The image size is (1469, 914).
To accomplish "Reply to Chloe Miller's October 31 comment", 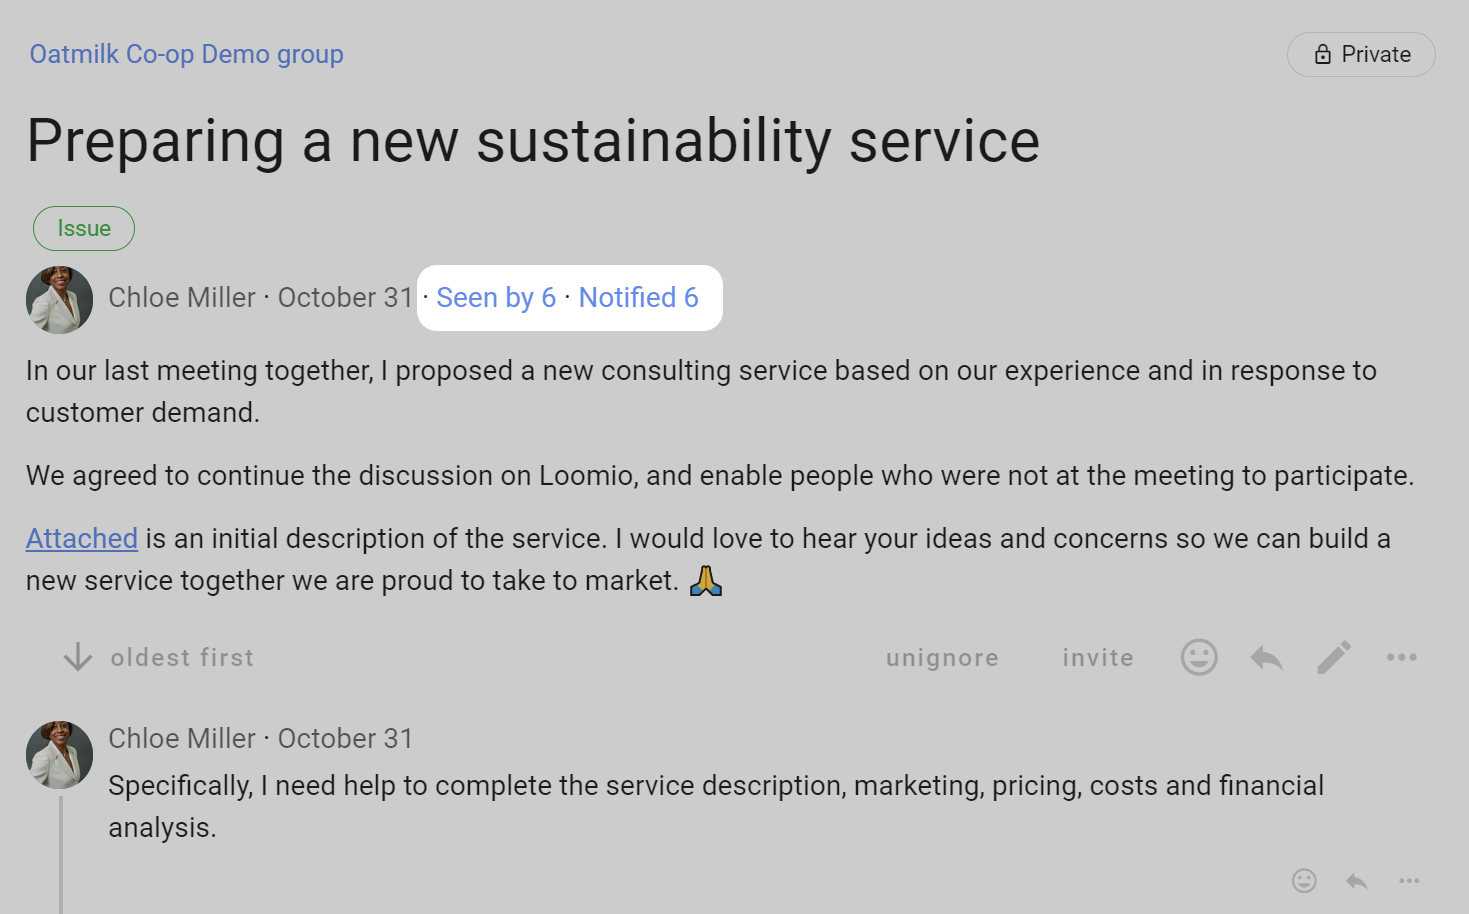I will [1356, 881].
